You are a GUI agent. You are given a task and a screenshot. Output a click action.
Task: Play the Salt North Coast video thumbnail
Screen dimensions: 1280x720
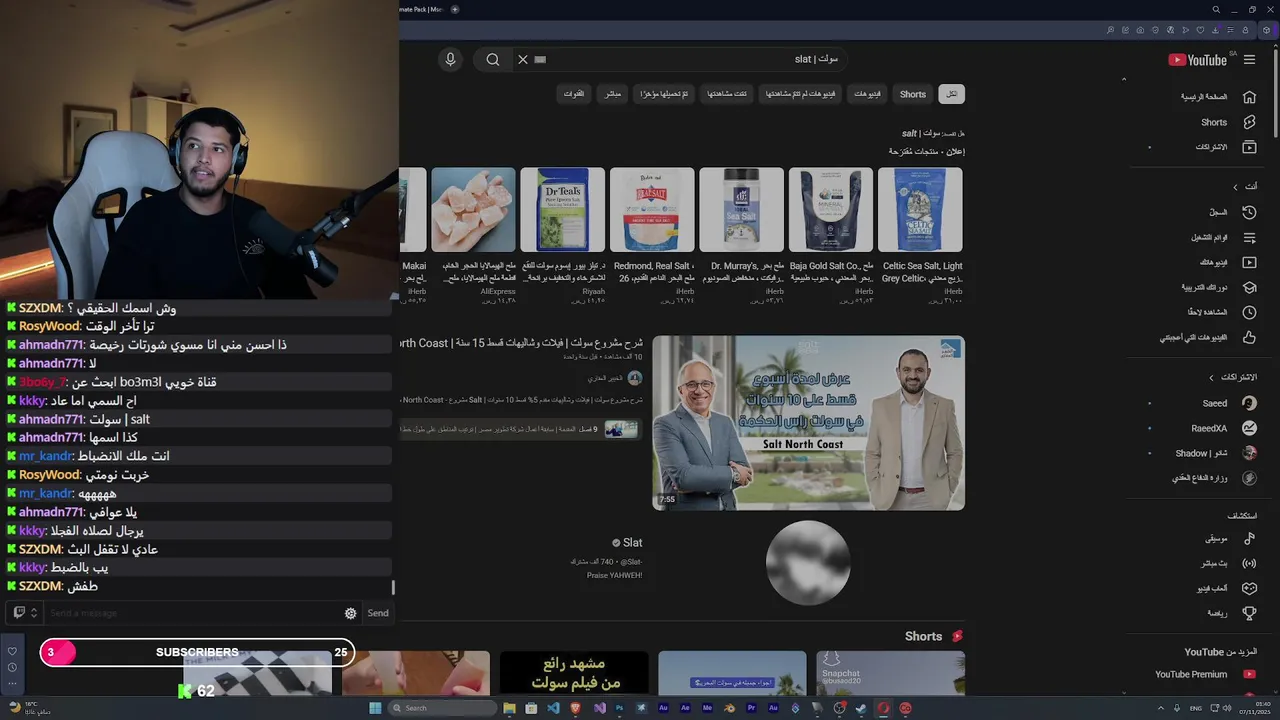tap(808, 423)
